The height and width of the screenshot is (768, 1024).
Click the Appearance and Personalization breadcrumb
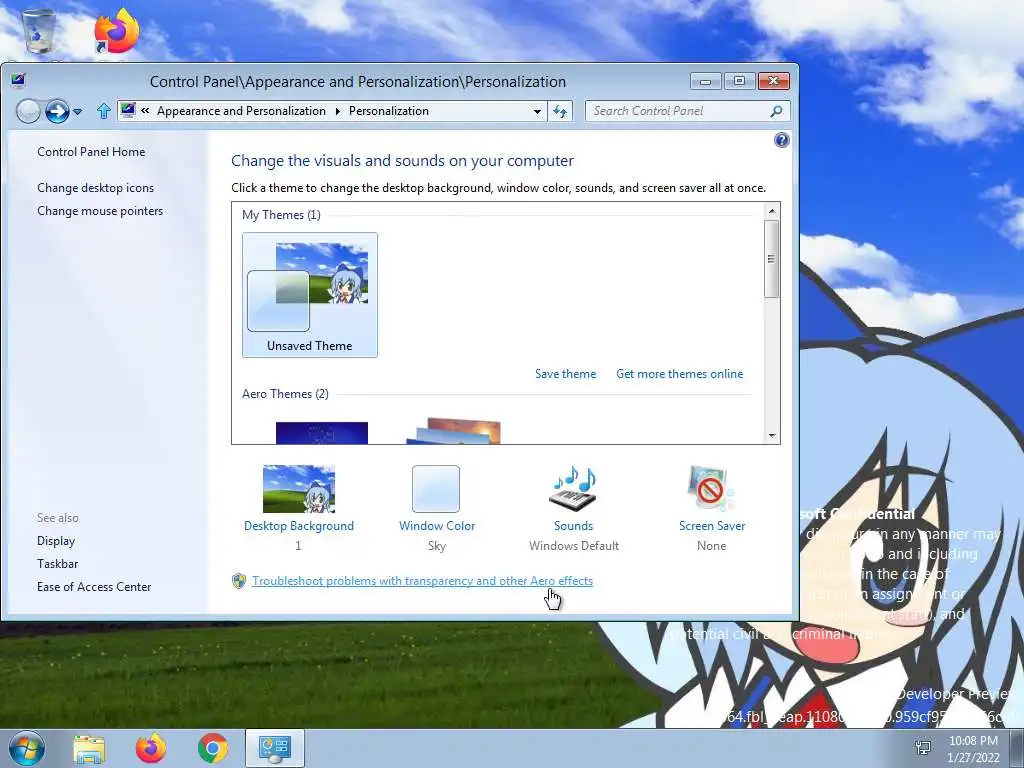point(241,111)
